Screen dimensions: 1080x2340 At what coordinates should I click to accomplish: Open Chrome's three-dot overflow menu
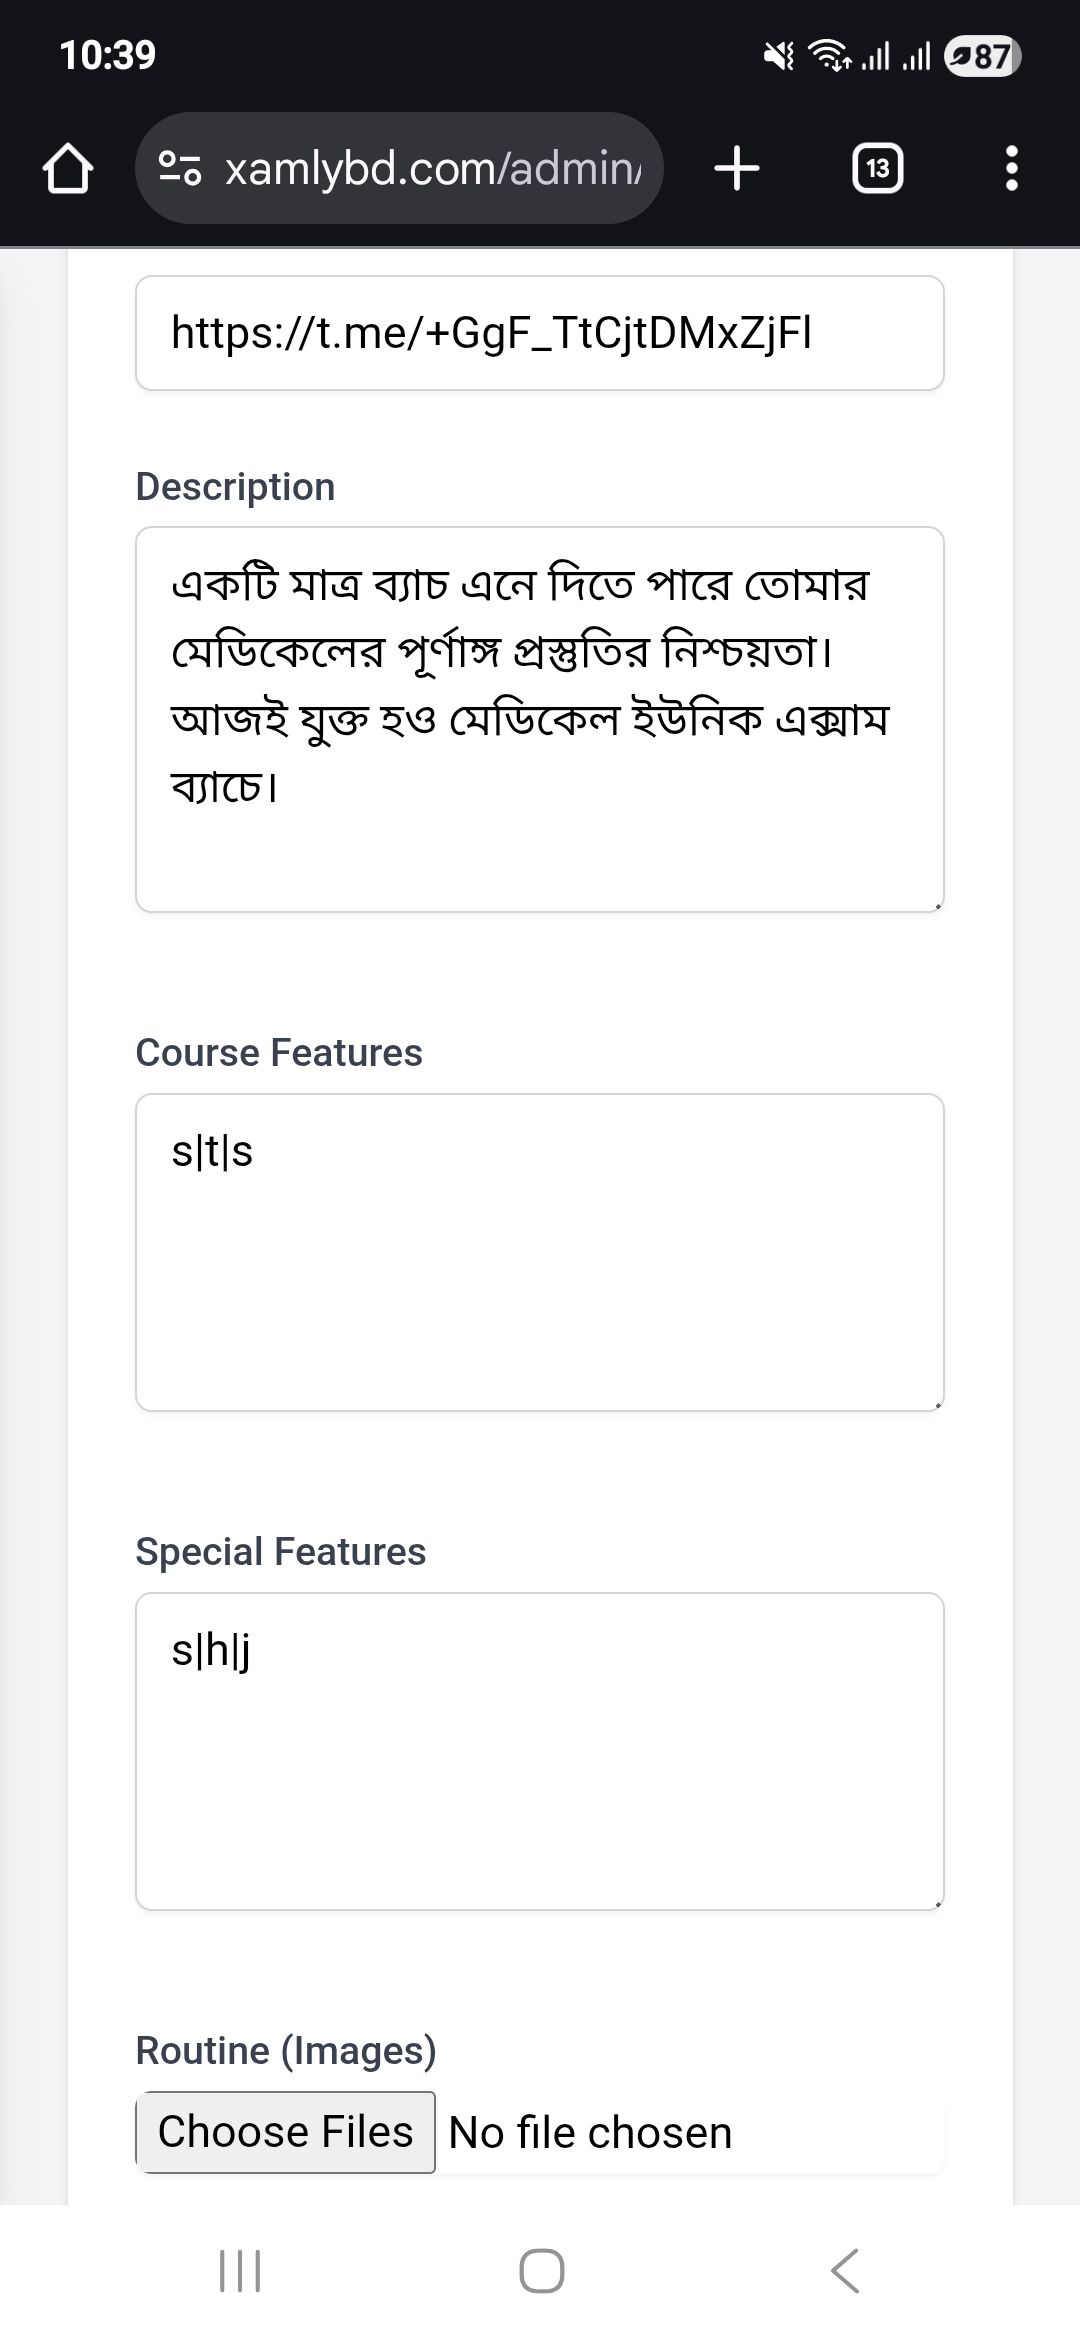[x=1011, y=168]
